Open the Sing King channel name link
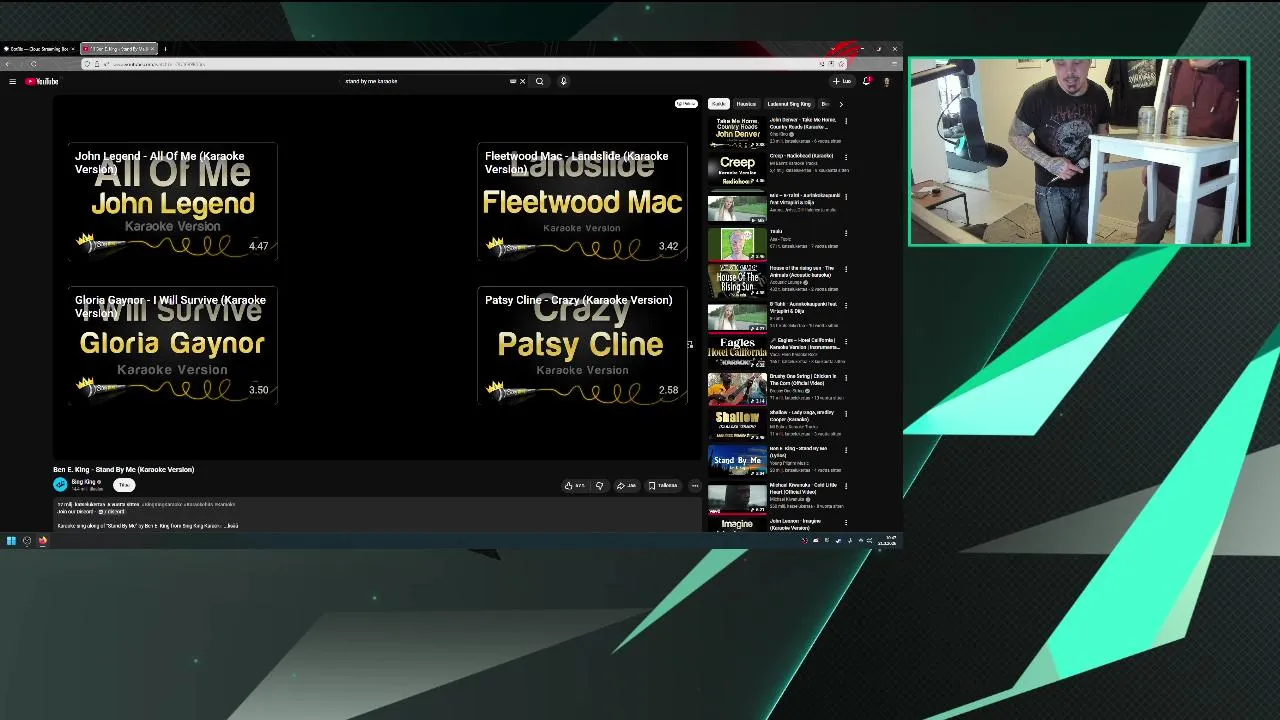 coord(85,482)
